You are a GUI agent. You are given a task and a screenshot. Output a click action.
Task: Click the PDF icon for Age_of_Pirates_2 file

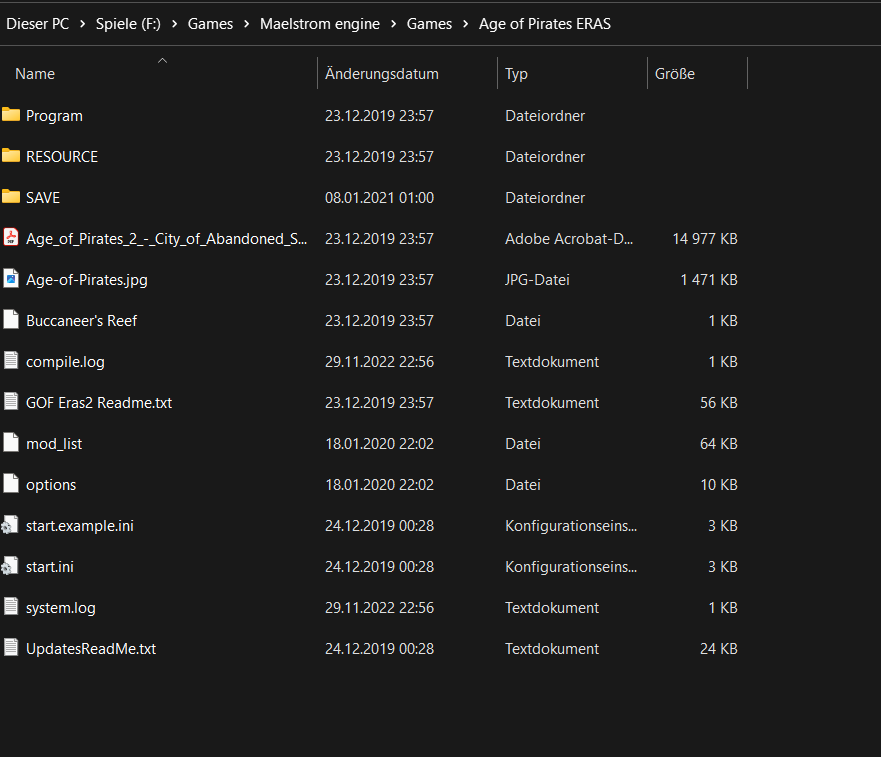11,238
